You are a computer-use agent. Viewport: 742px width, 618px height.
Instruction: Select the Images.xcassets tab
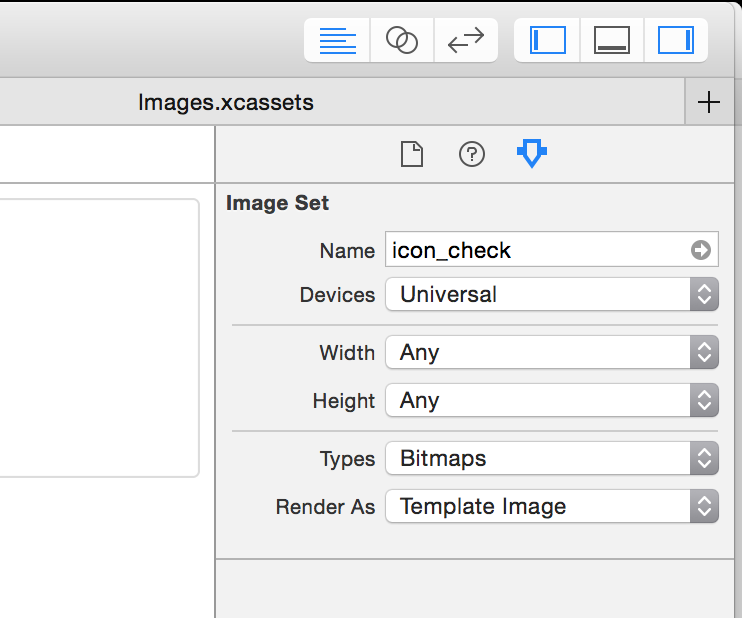[x=226, y=102]
